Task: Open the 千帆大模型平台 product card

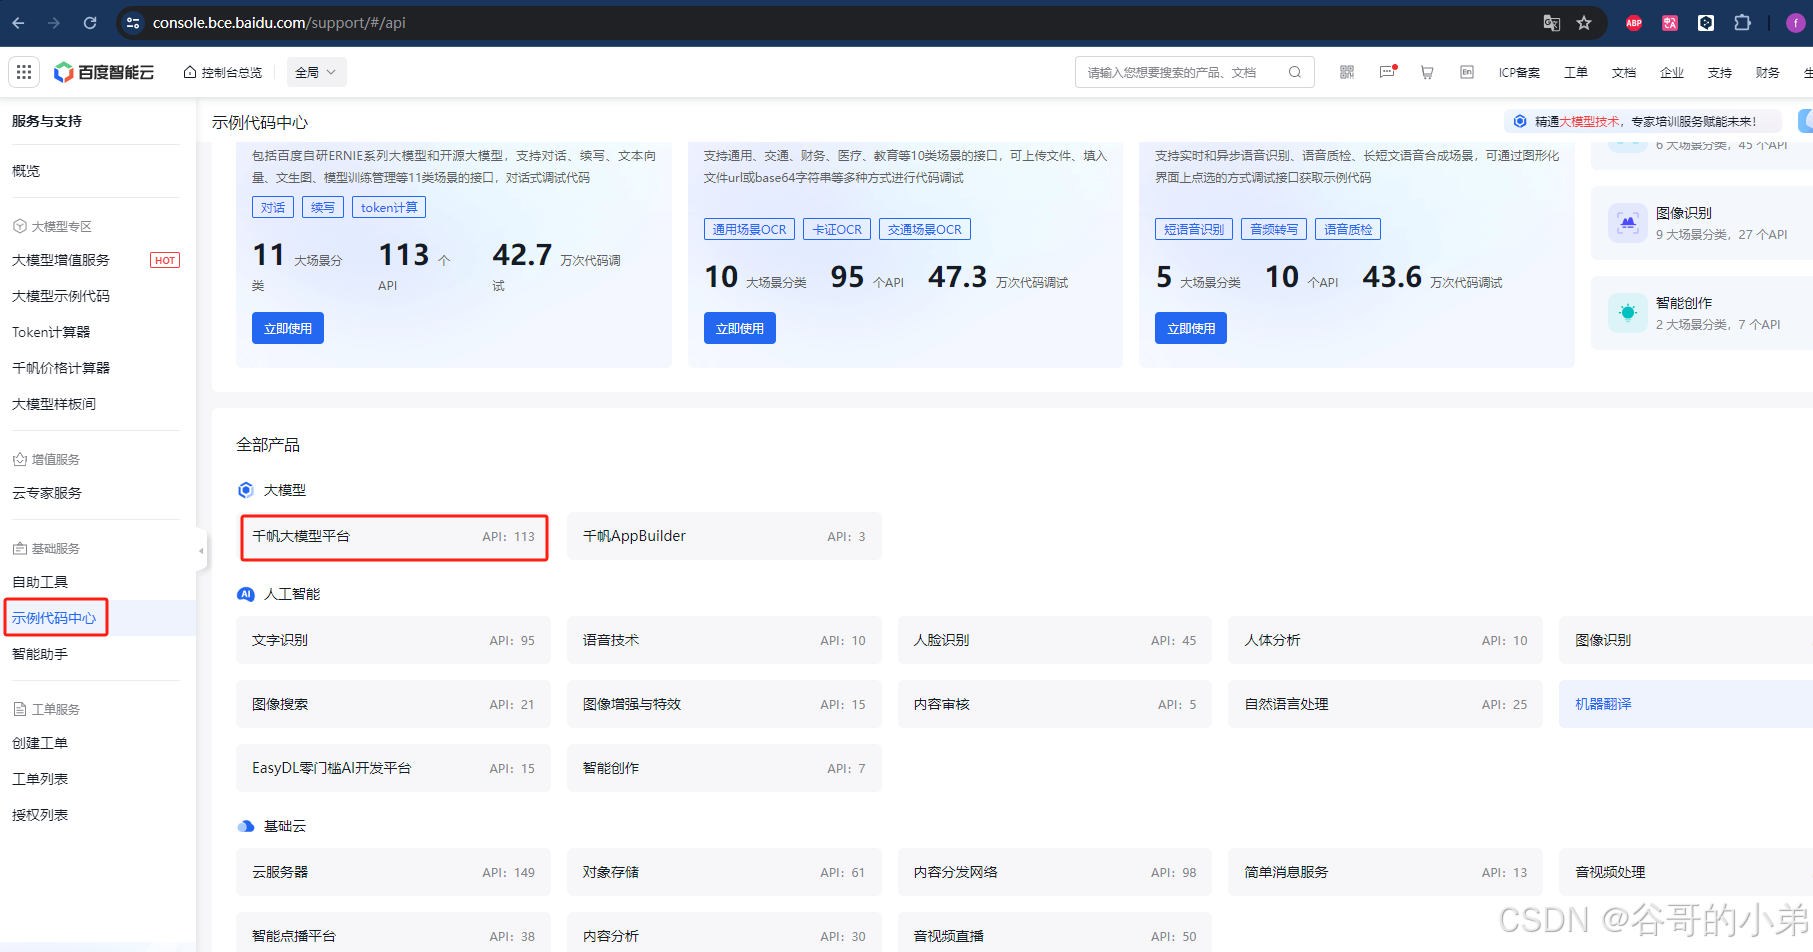Action: coord(394,537)
